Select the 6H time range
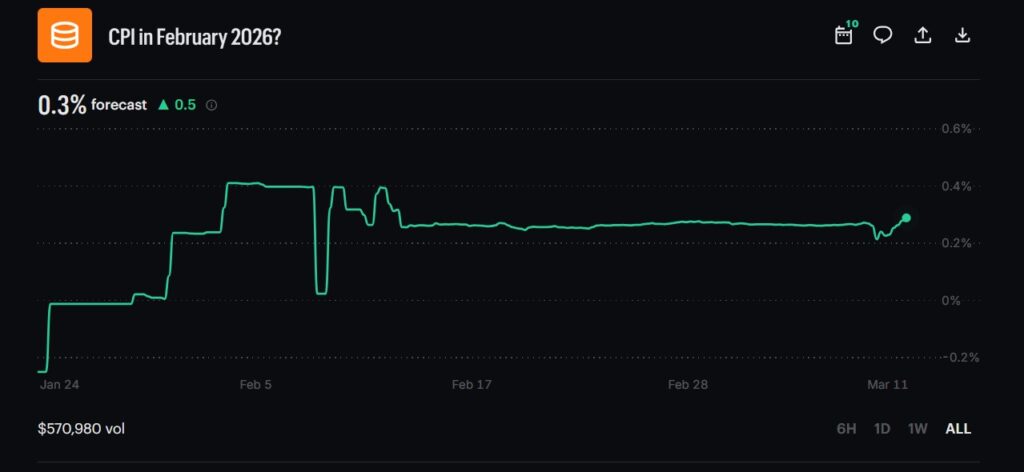 (x=846, y=429)
